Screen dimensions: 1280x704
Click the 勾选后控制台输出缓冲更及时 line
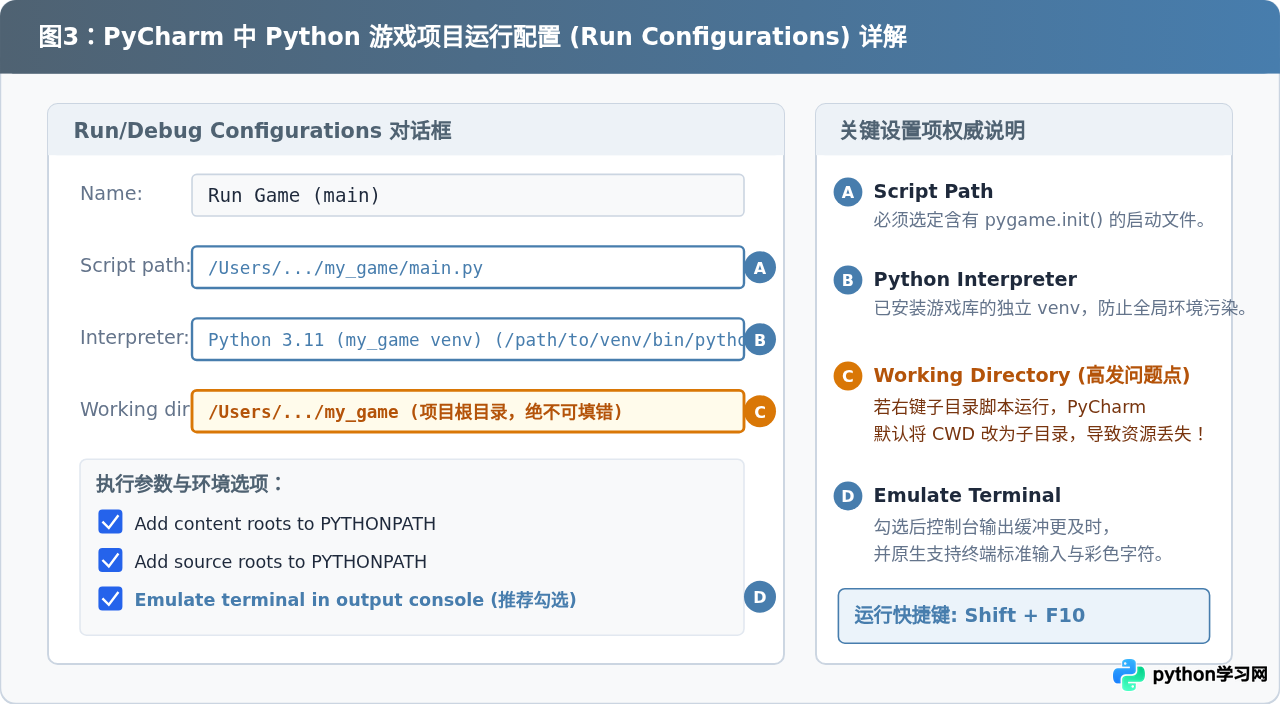[x=993, y=526]
